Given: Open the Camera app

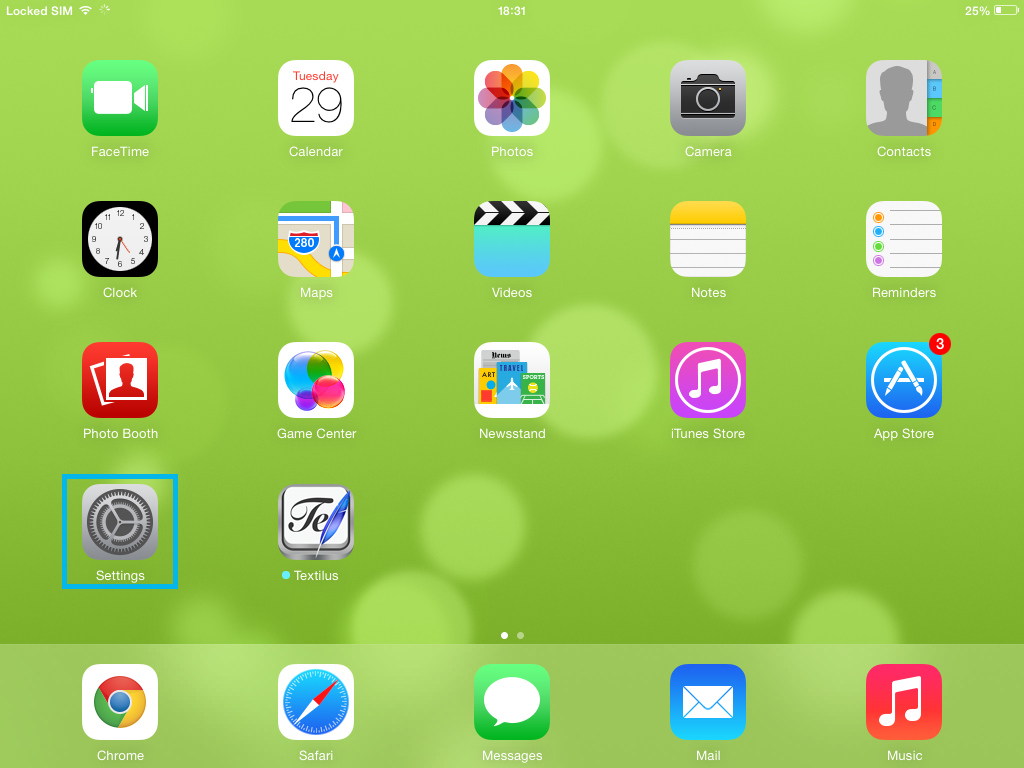Looking at the screenshot, I should (x=708, y=98).
